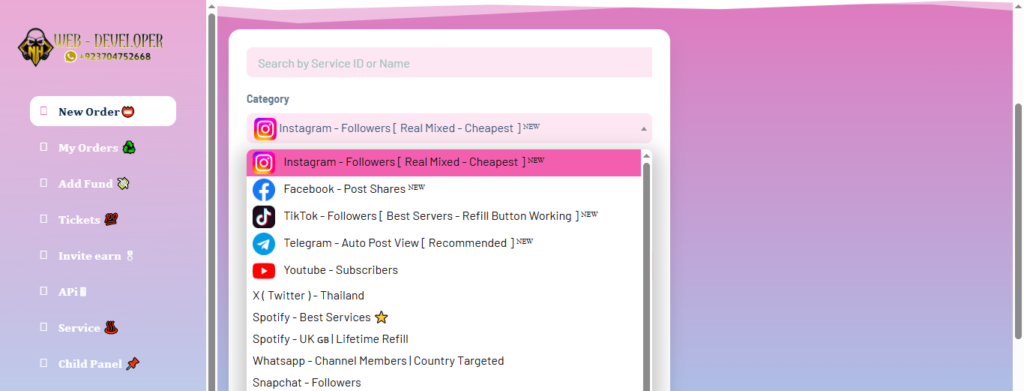Click the medal emoji next to Invite earn
Screen dimensions: 1024x391
click(x=129, y=256)
